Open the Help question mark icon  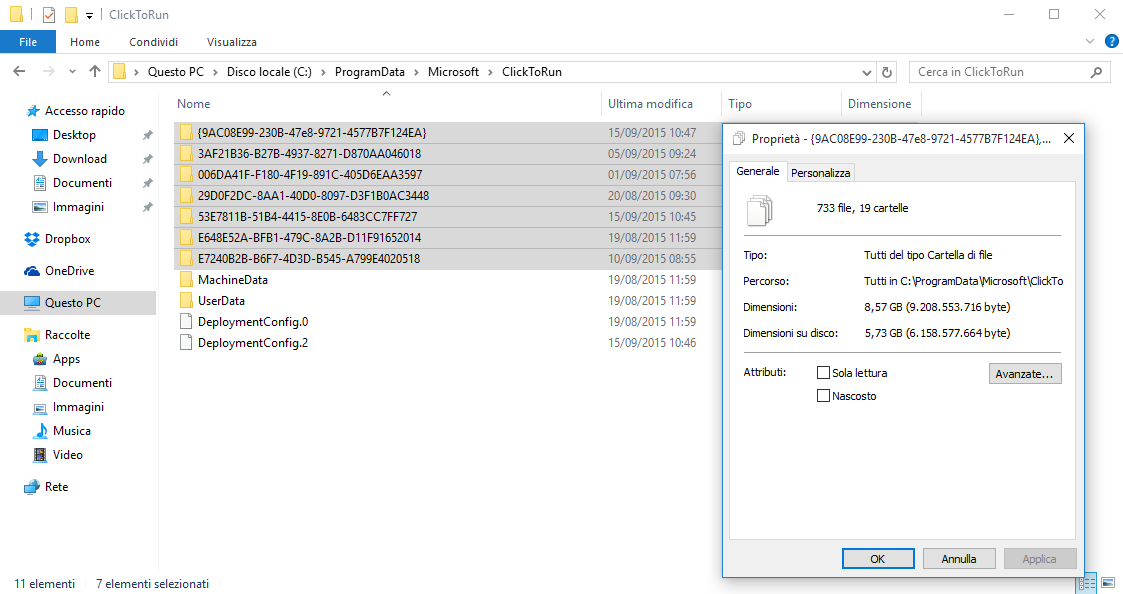point(1112,42)
